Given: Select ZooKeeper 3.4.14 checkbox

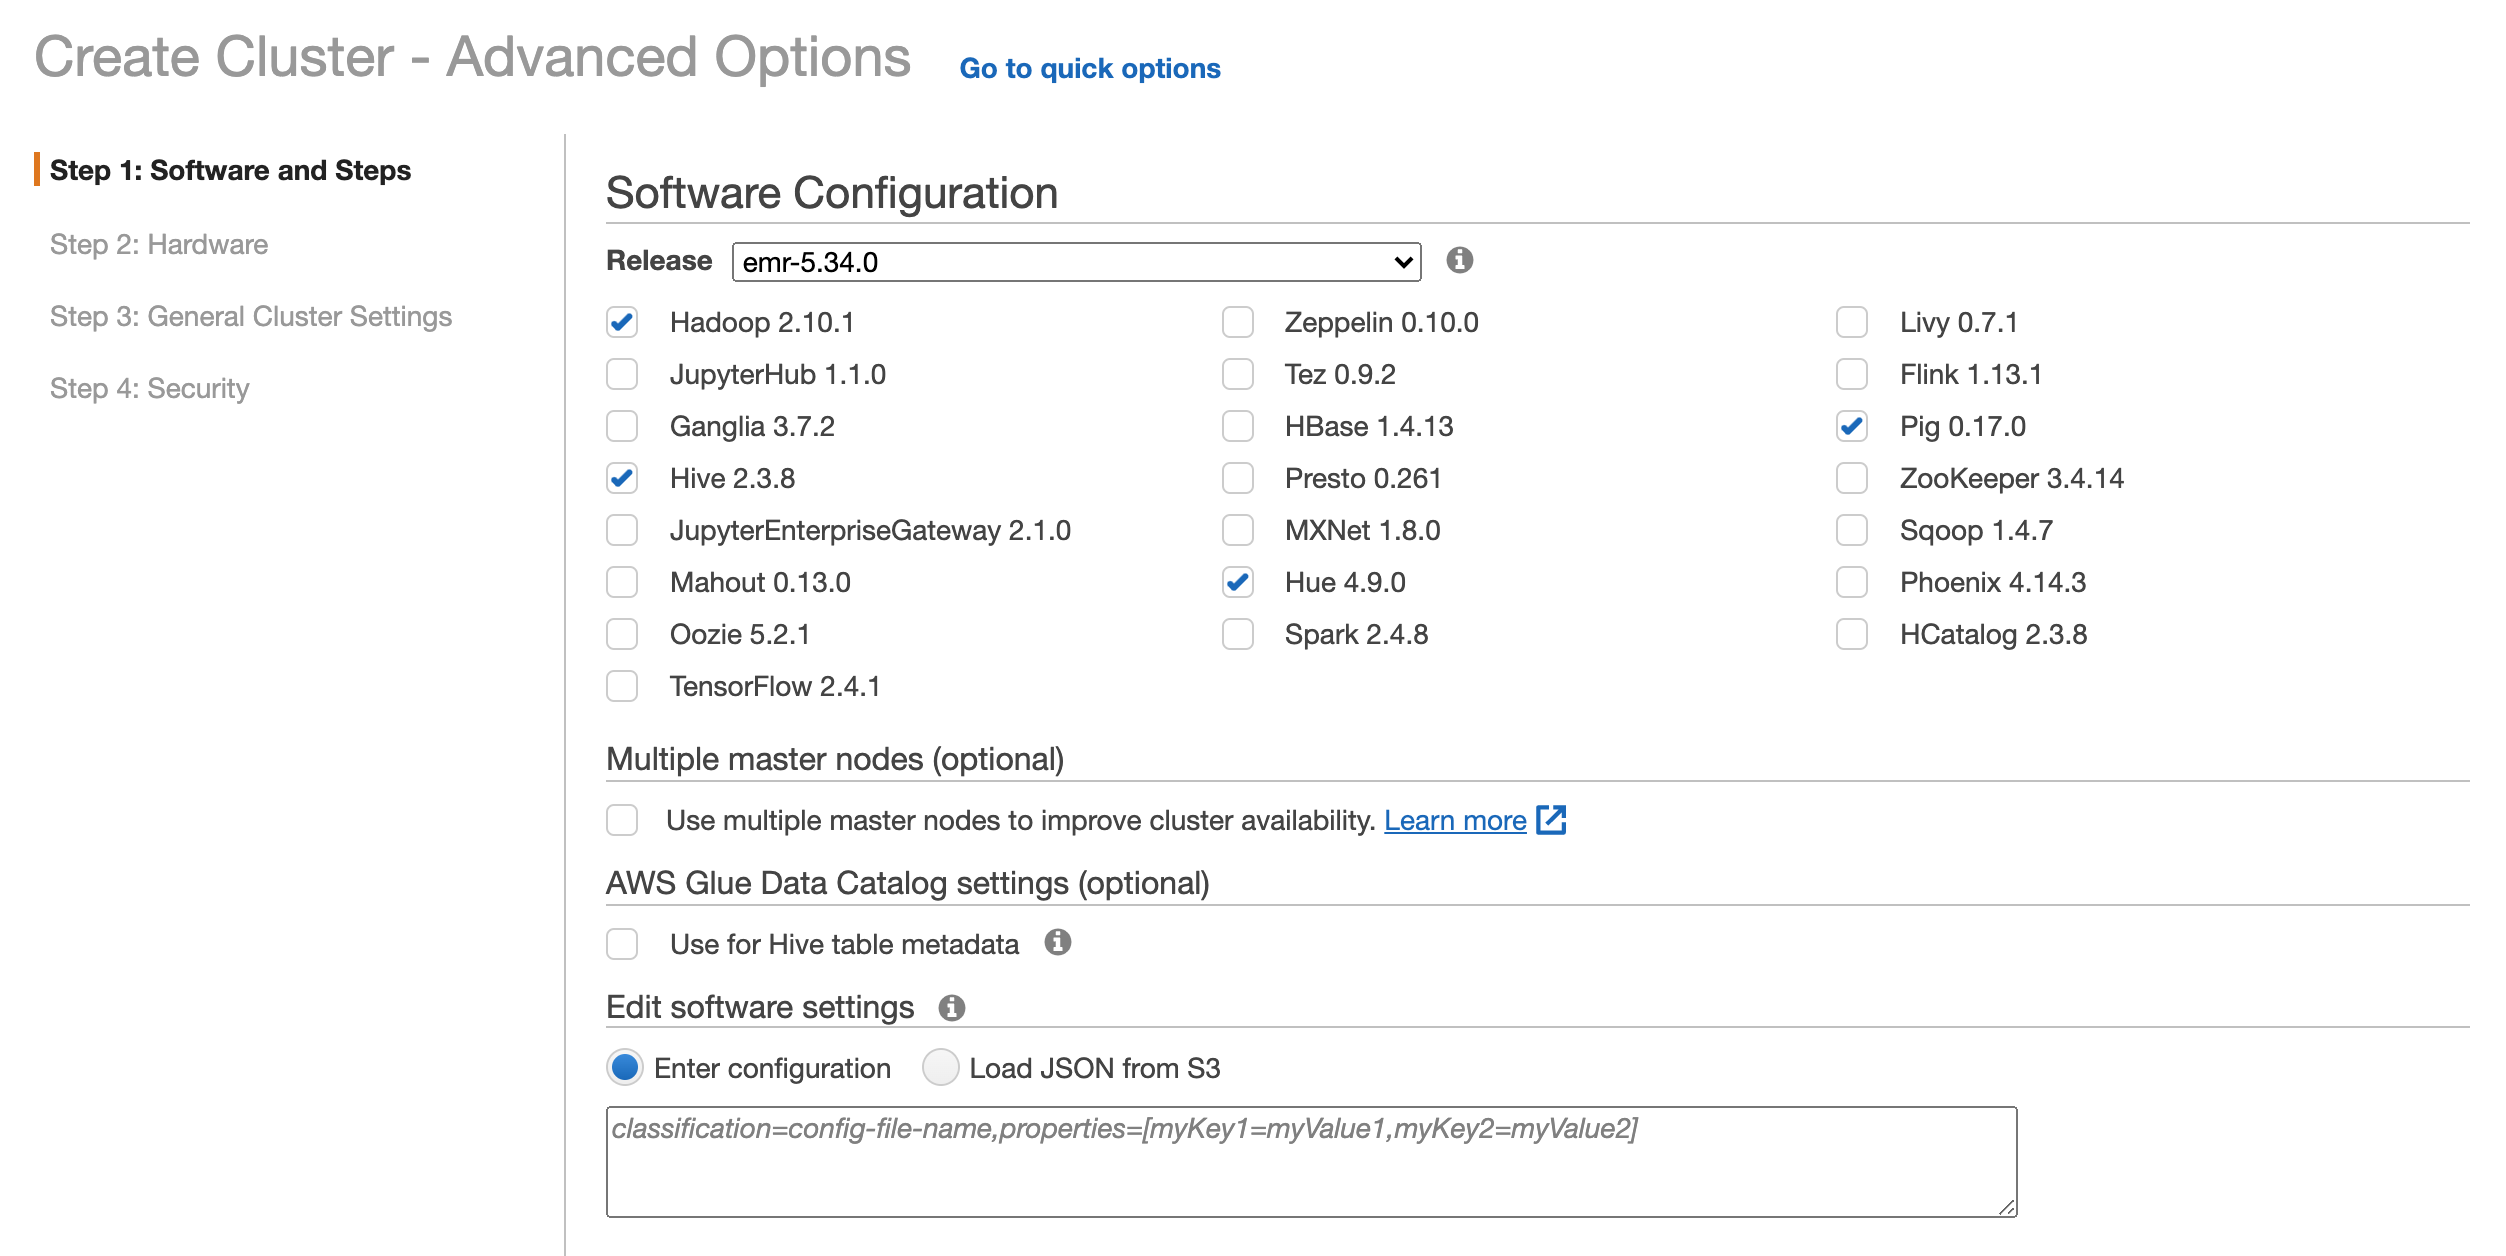Looking at the screenshot, I should pos(1852,478).
